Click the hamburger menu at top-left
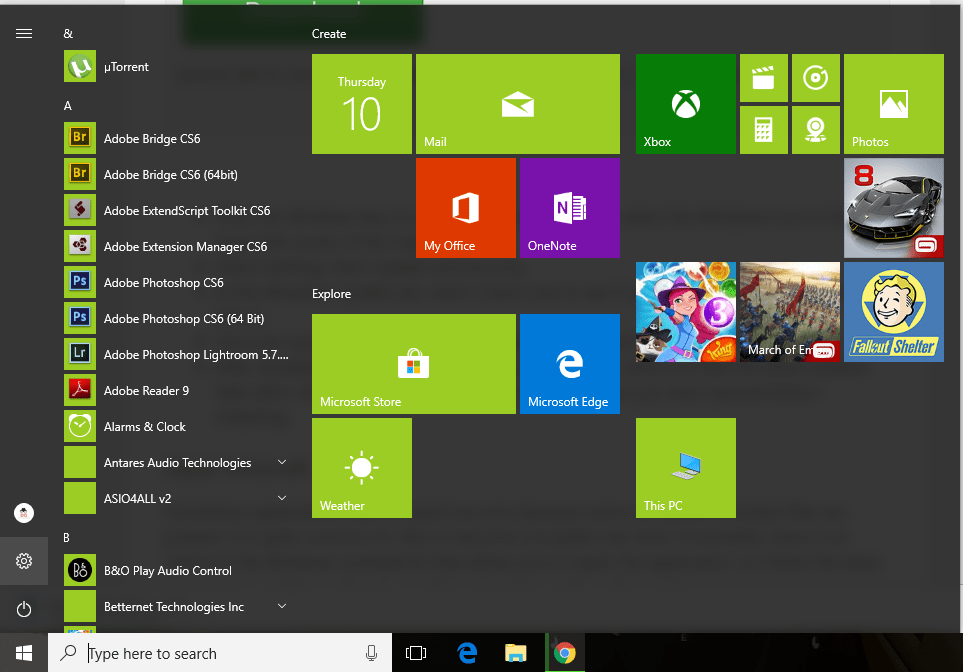963x672 pixels. [24, 33]
